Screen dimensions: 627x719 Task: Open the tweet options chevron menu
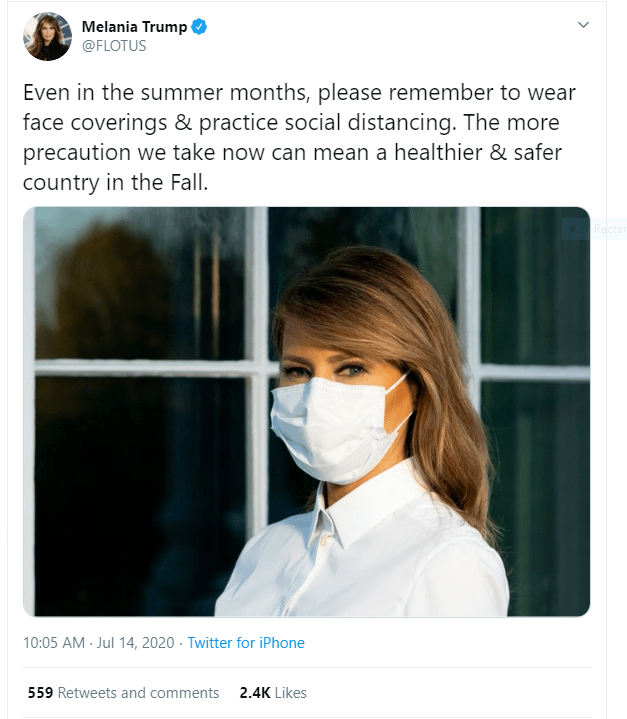[x=583, y=24]
